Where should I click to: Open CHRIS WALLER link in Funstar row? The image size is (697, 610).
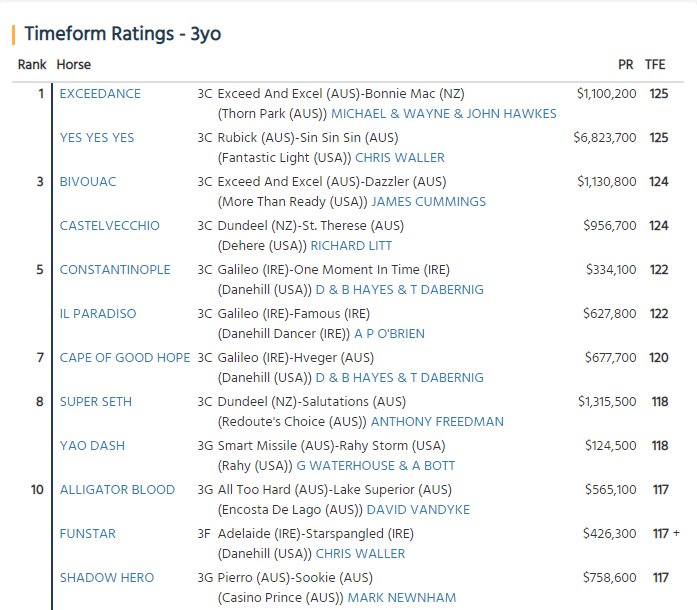click(x=361, y=554)
